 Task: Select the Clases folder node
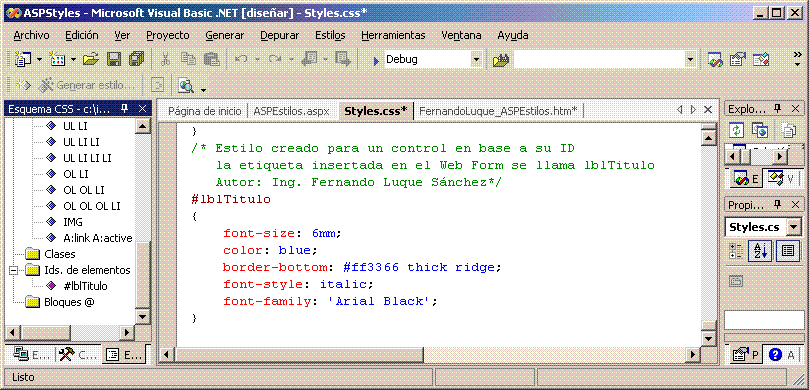(59, 254)
